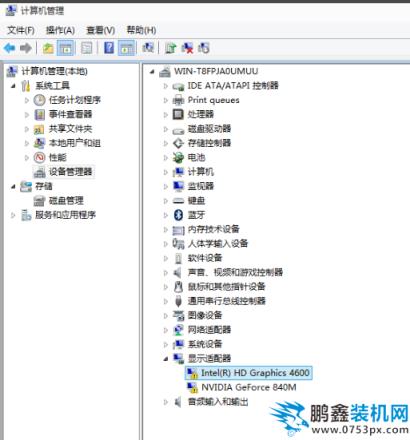Image resolution: width=410 pixels, height=440 pixels.
Task: Open the 查看(V) menu
Action: pyautogui.click(x=101, y=30)
